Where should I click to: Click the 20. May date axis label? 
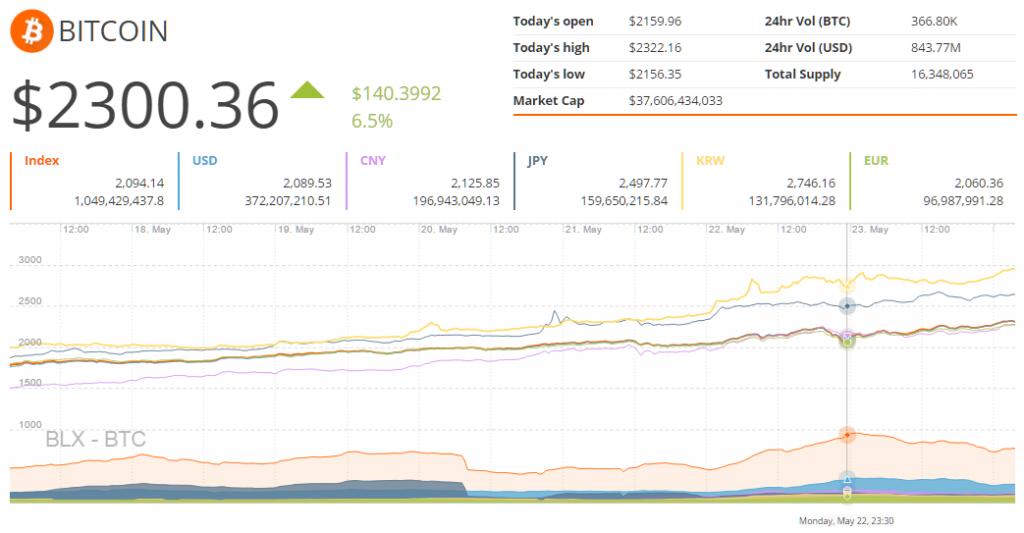pyautogui.click(x=439, y=229)
